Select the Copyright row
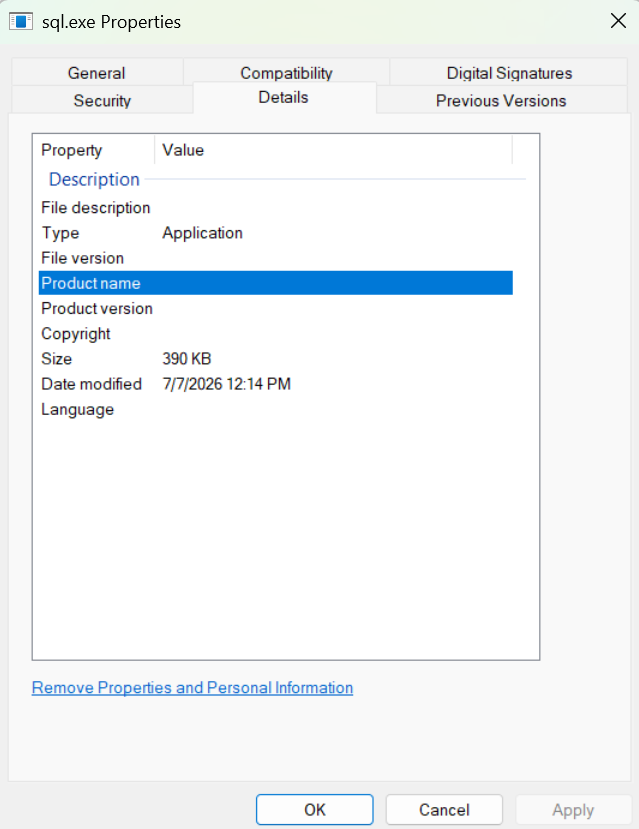639x829 pixels. (x=275, y=334)
